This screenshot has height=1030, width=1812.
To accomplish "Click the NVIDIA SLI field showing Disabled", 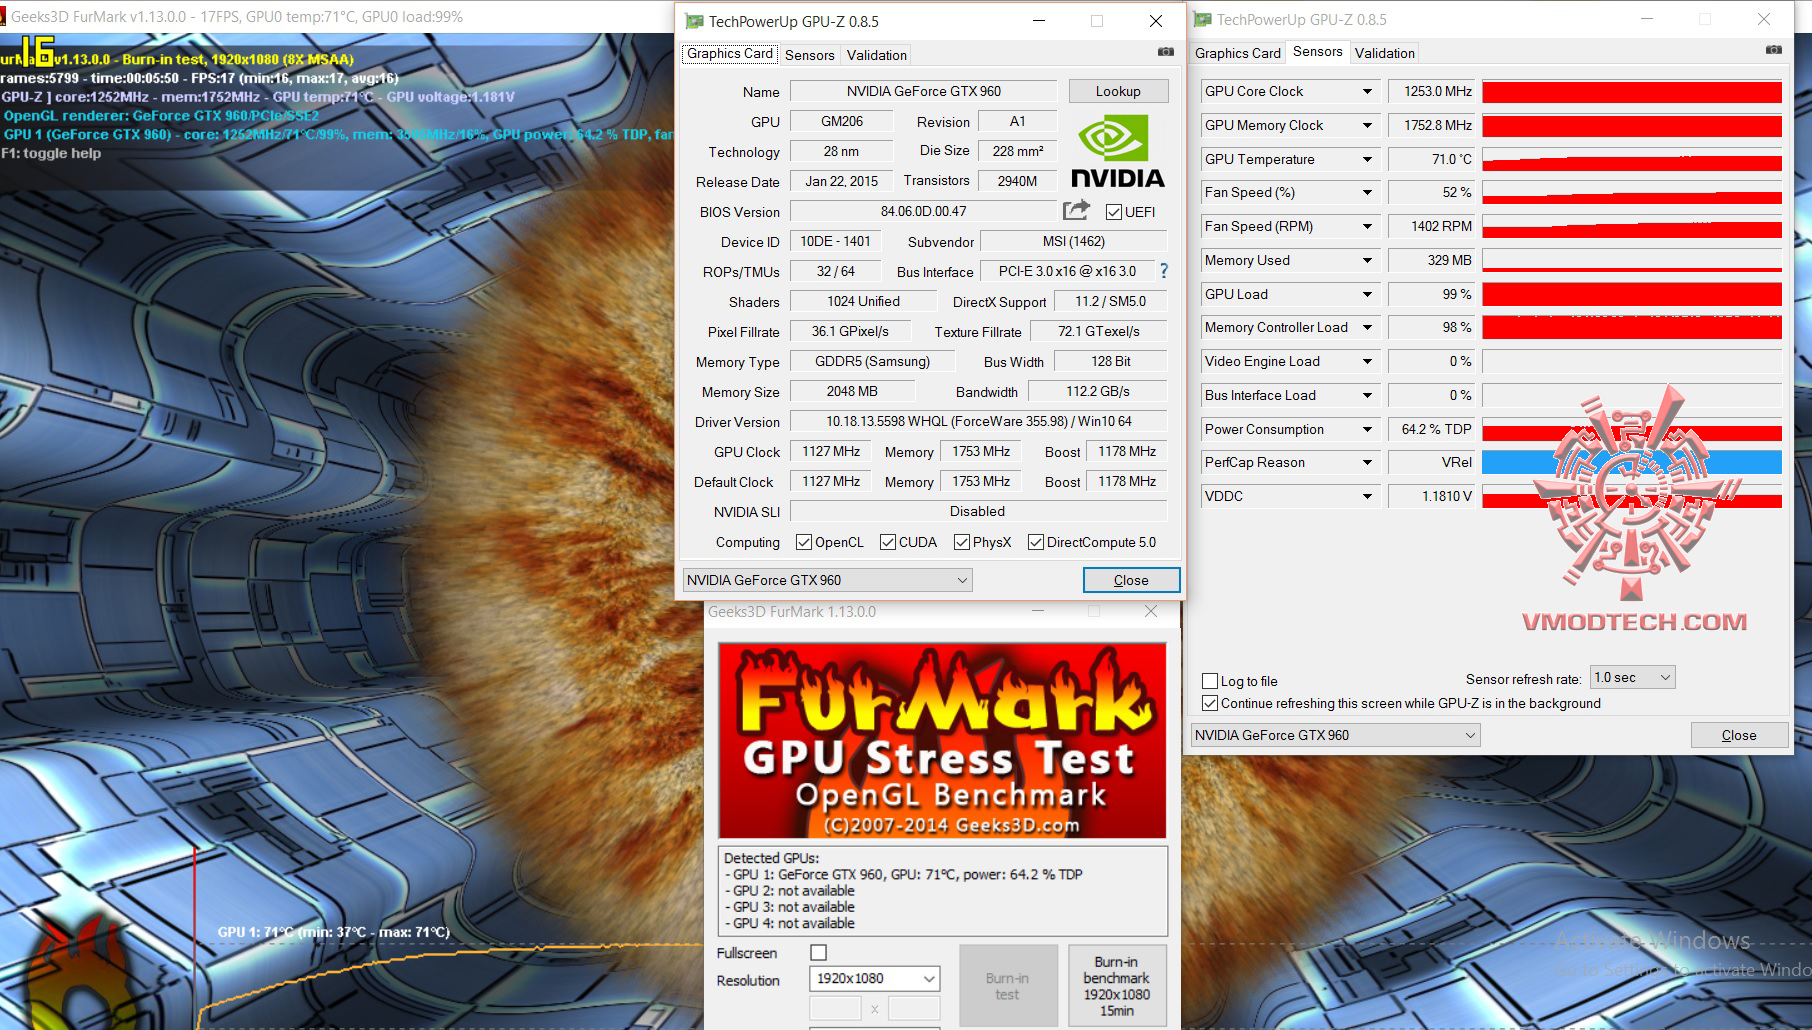I will 978,511.
